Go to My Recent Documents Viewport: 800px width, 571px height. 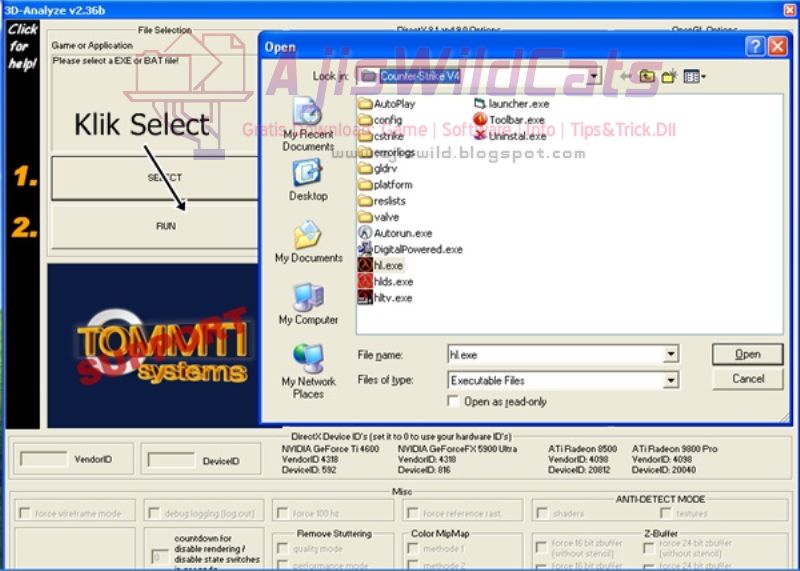308,124
